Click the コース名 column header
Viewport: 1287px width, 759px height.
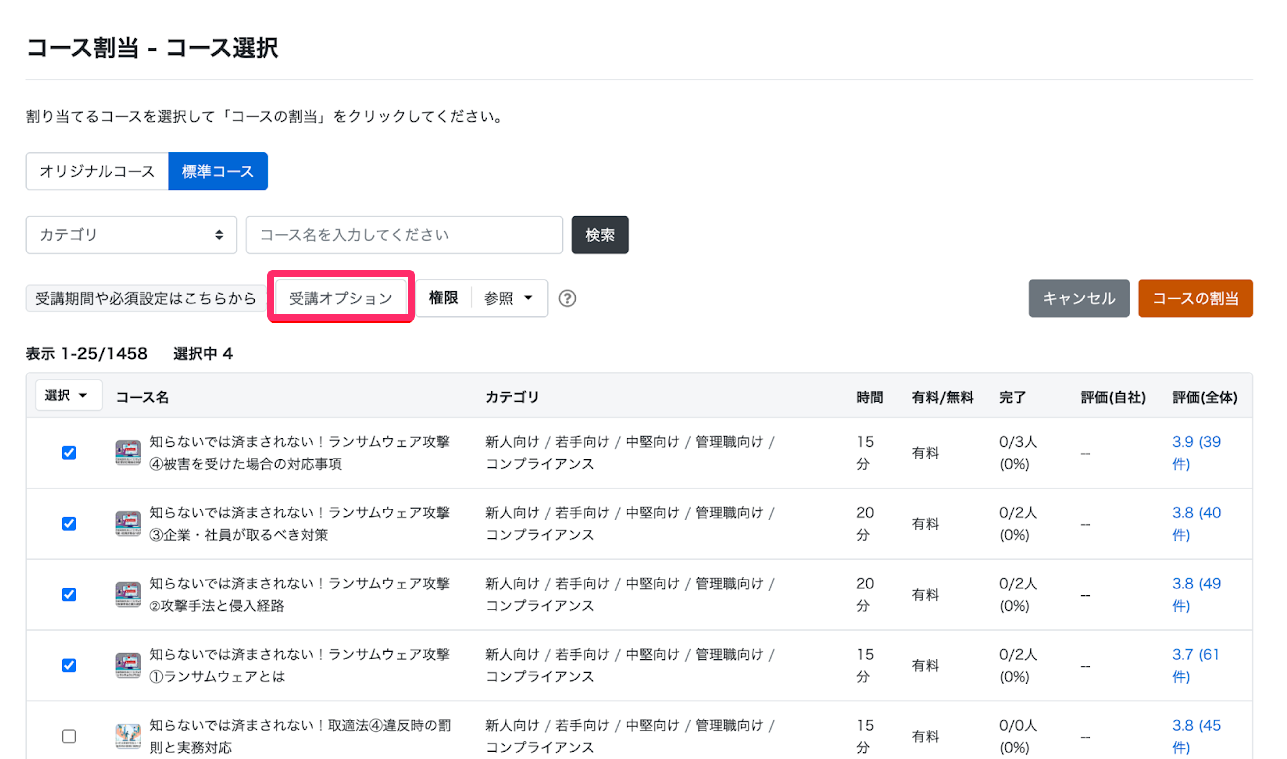click(x=142, y=397)
